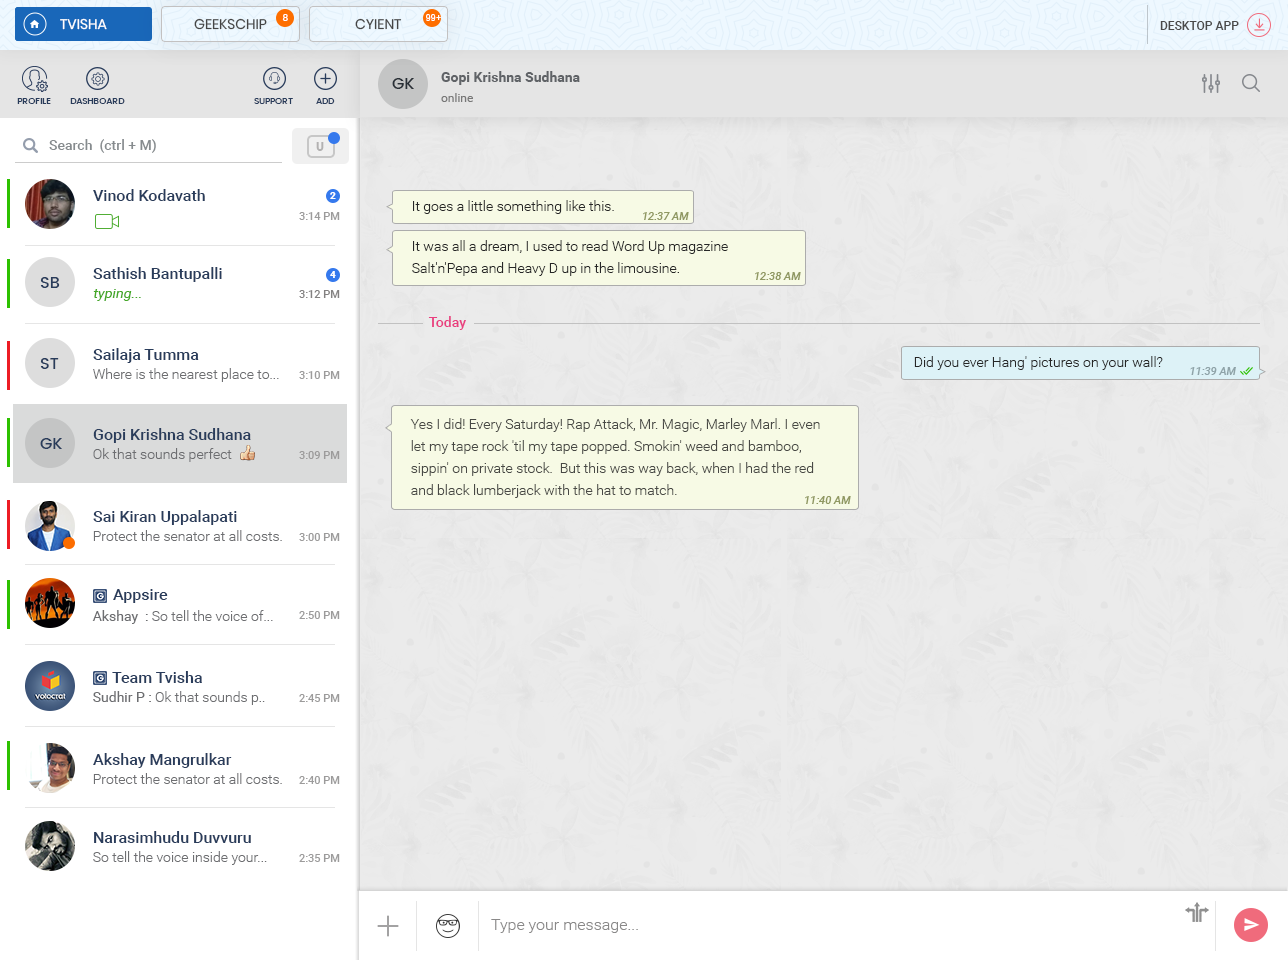Click the home icon in TVISHA tab

(35, 24)
